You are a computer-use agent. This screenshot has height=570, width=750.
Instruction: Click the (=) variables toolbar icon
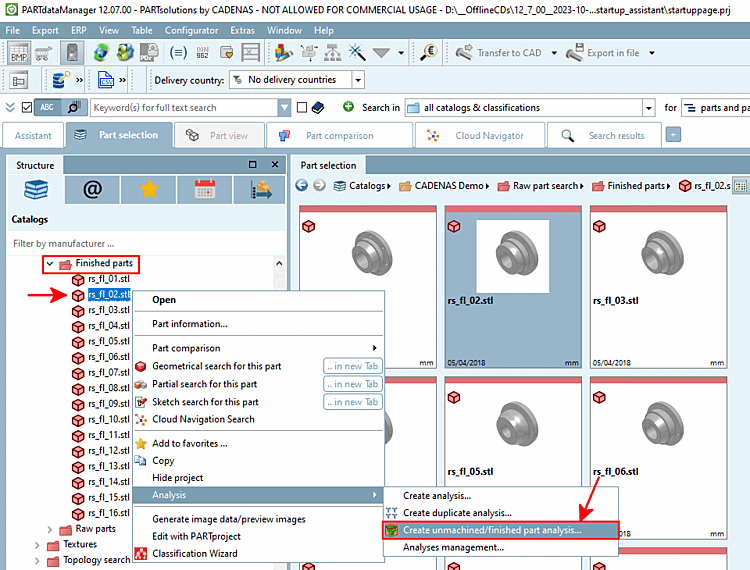(178, 53)
